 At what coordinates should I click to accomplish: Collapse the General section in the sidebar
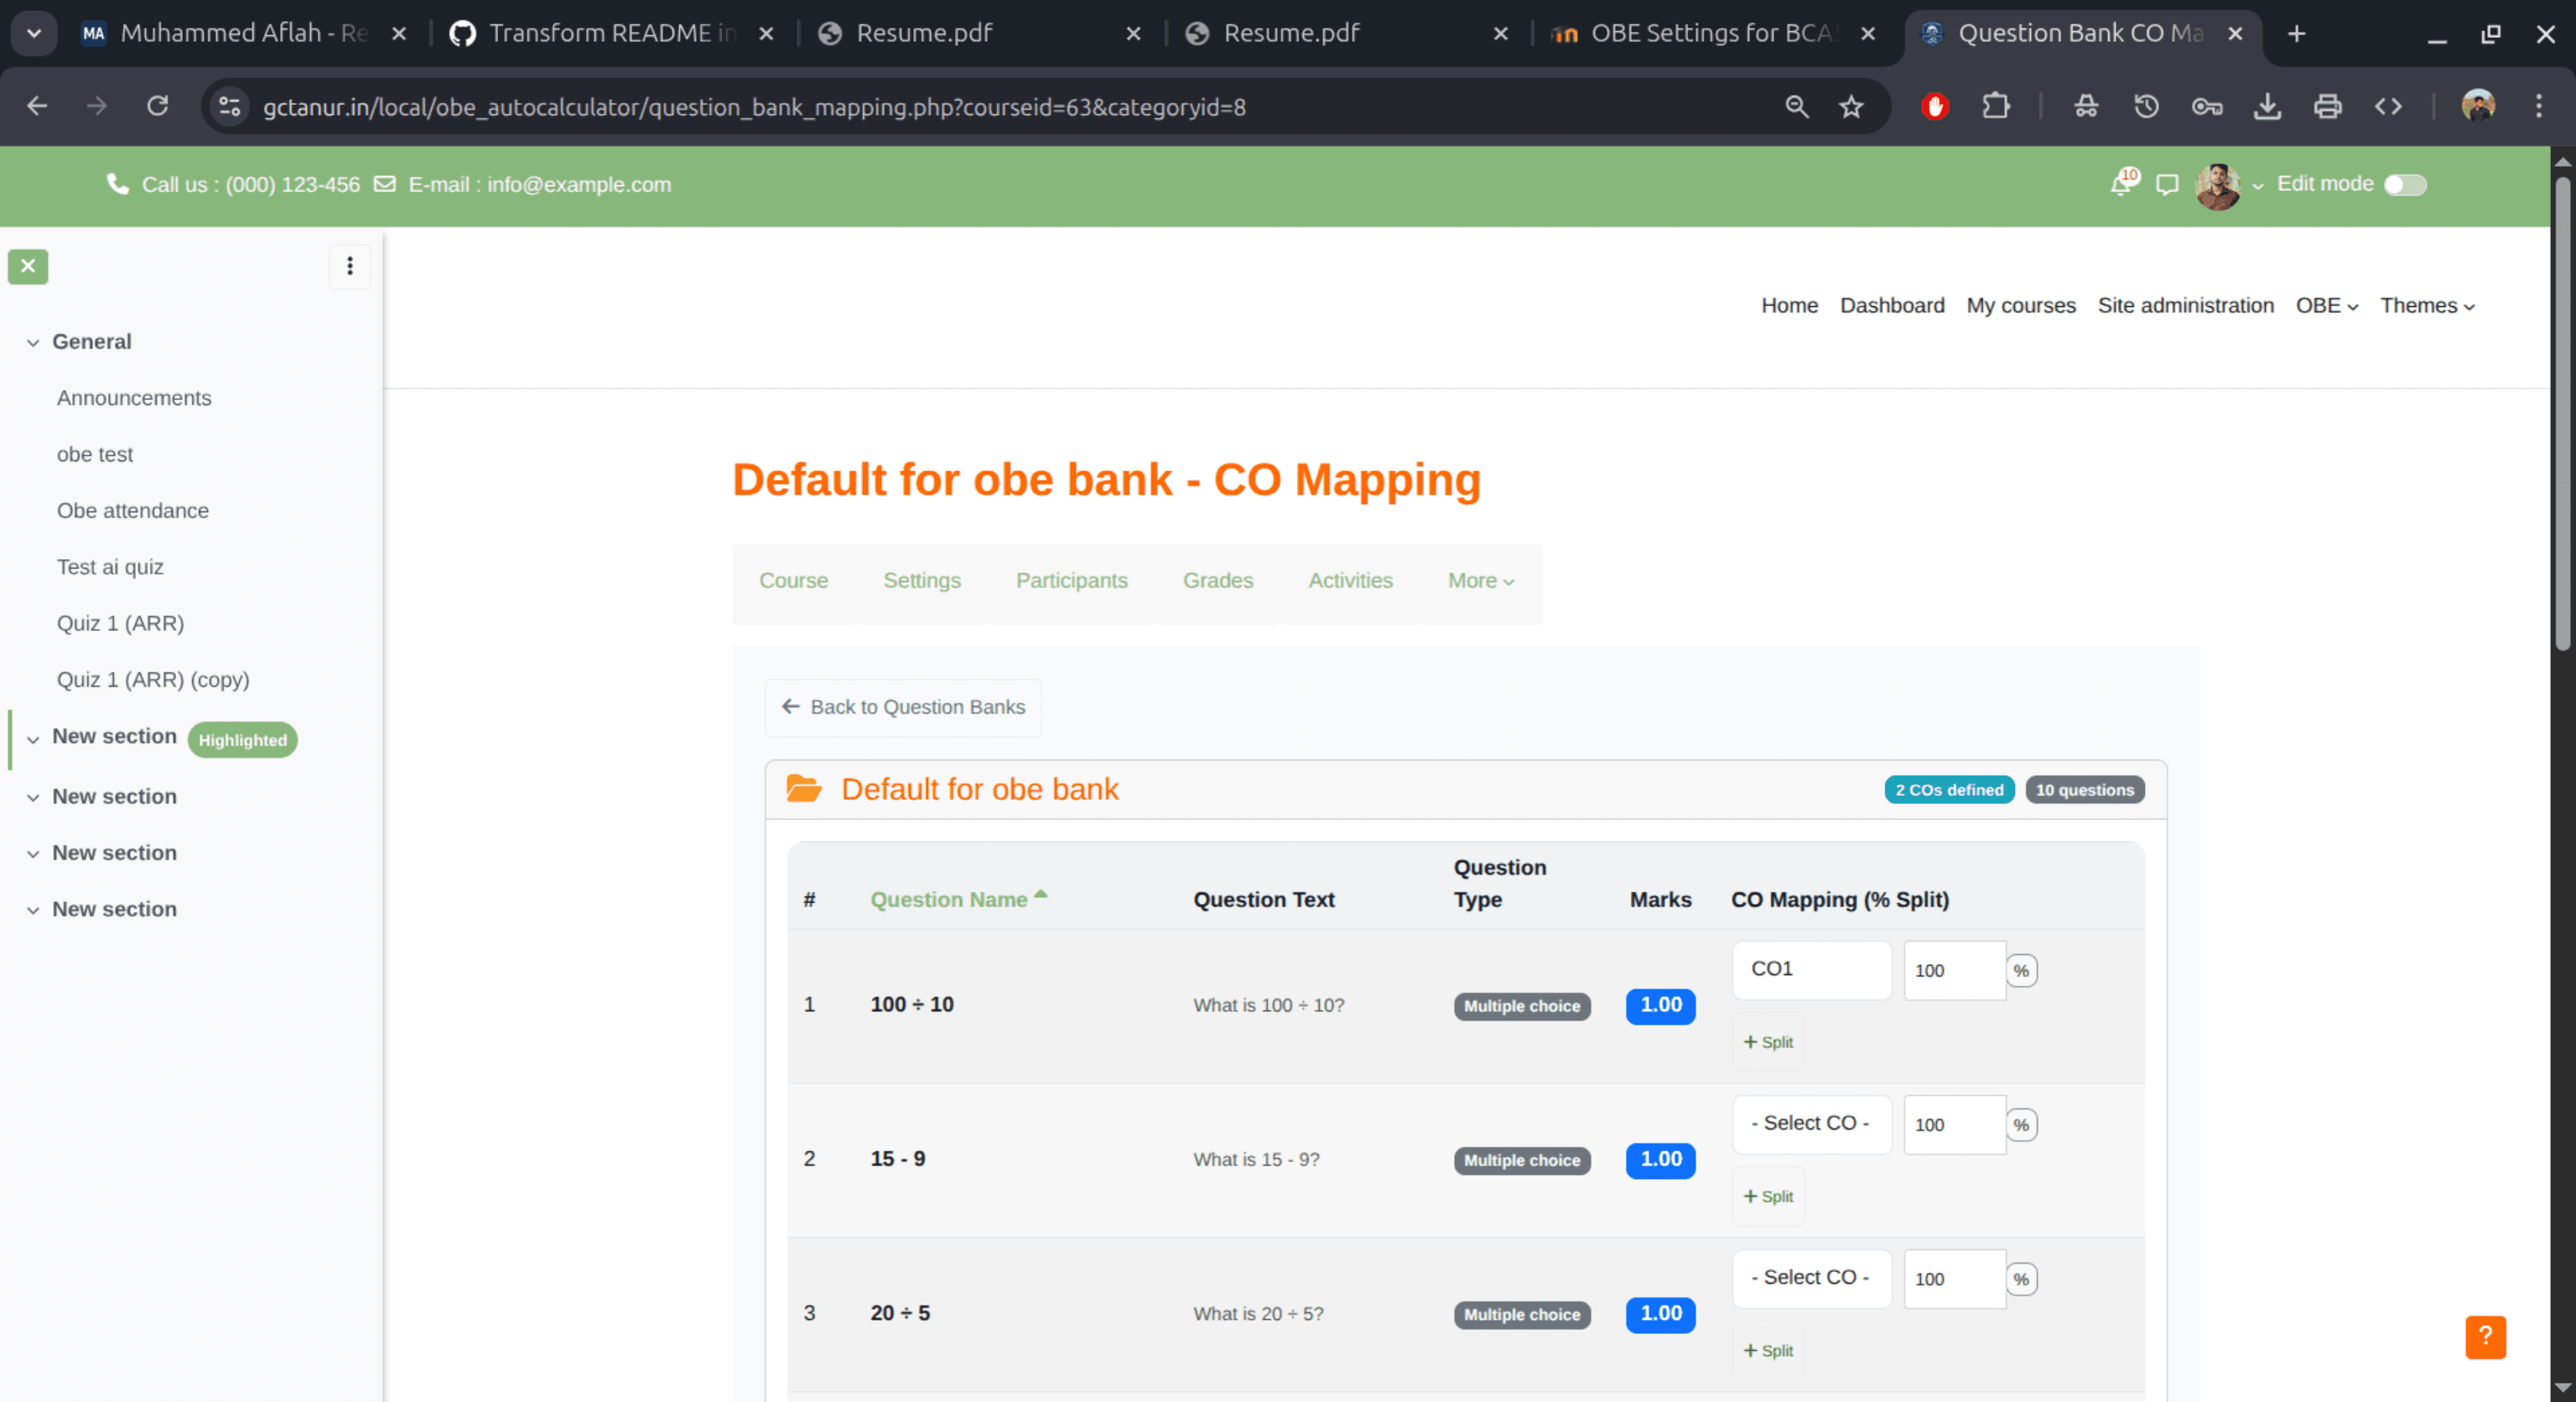(33, 341)
